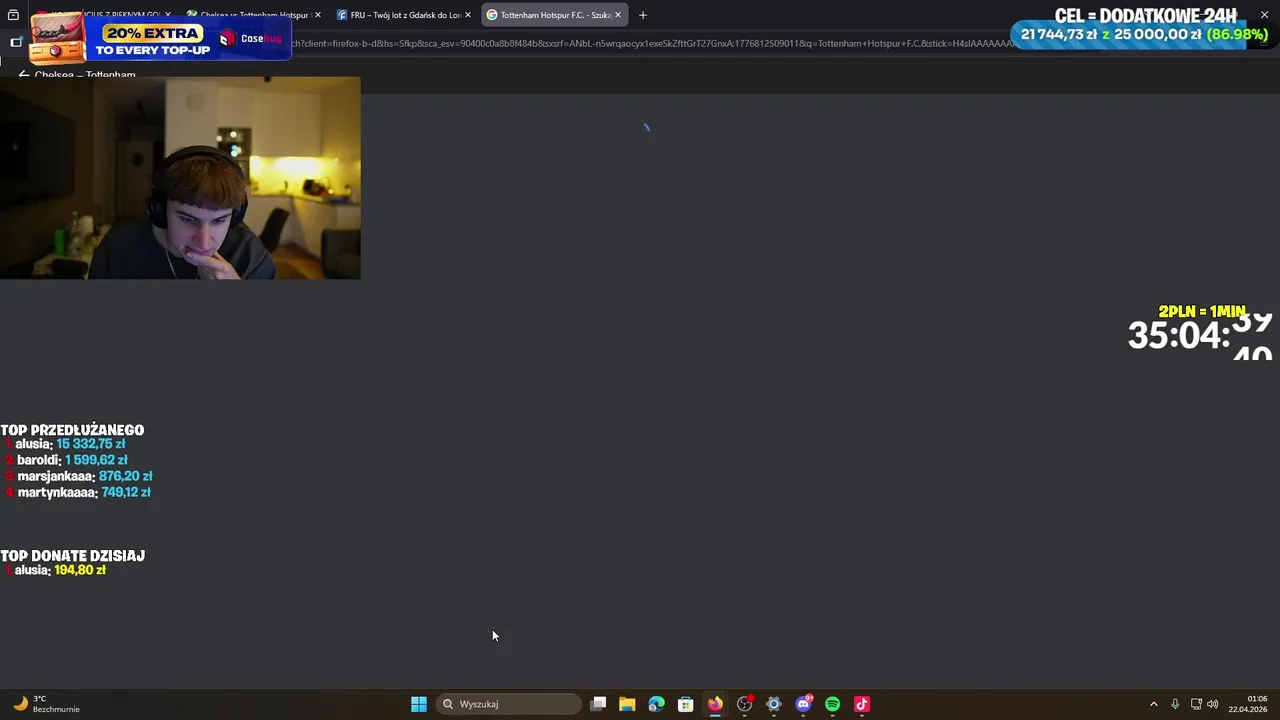Click the browser address bar URL
Viewport: 1280px width, 720px height.
652,43
